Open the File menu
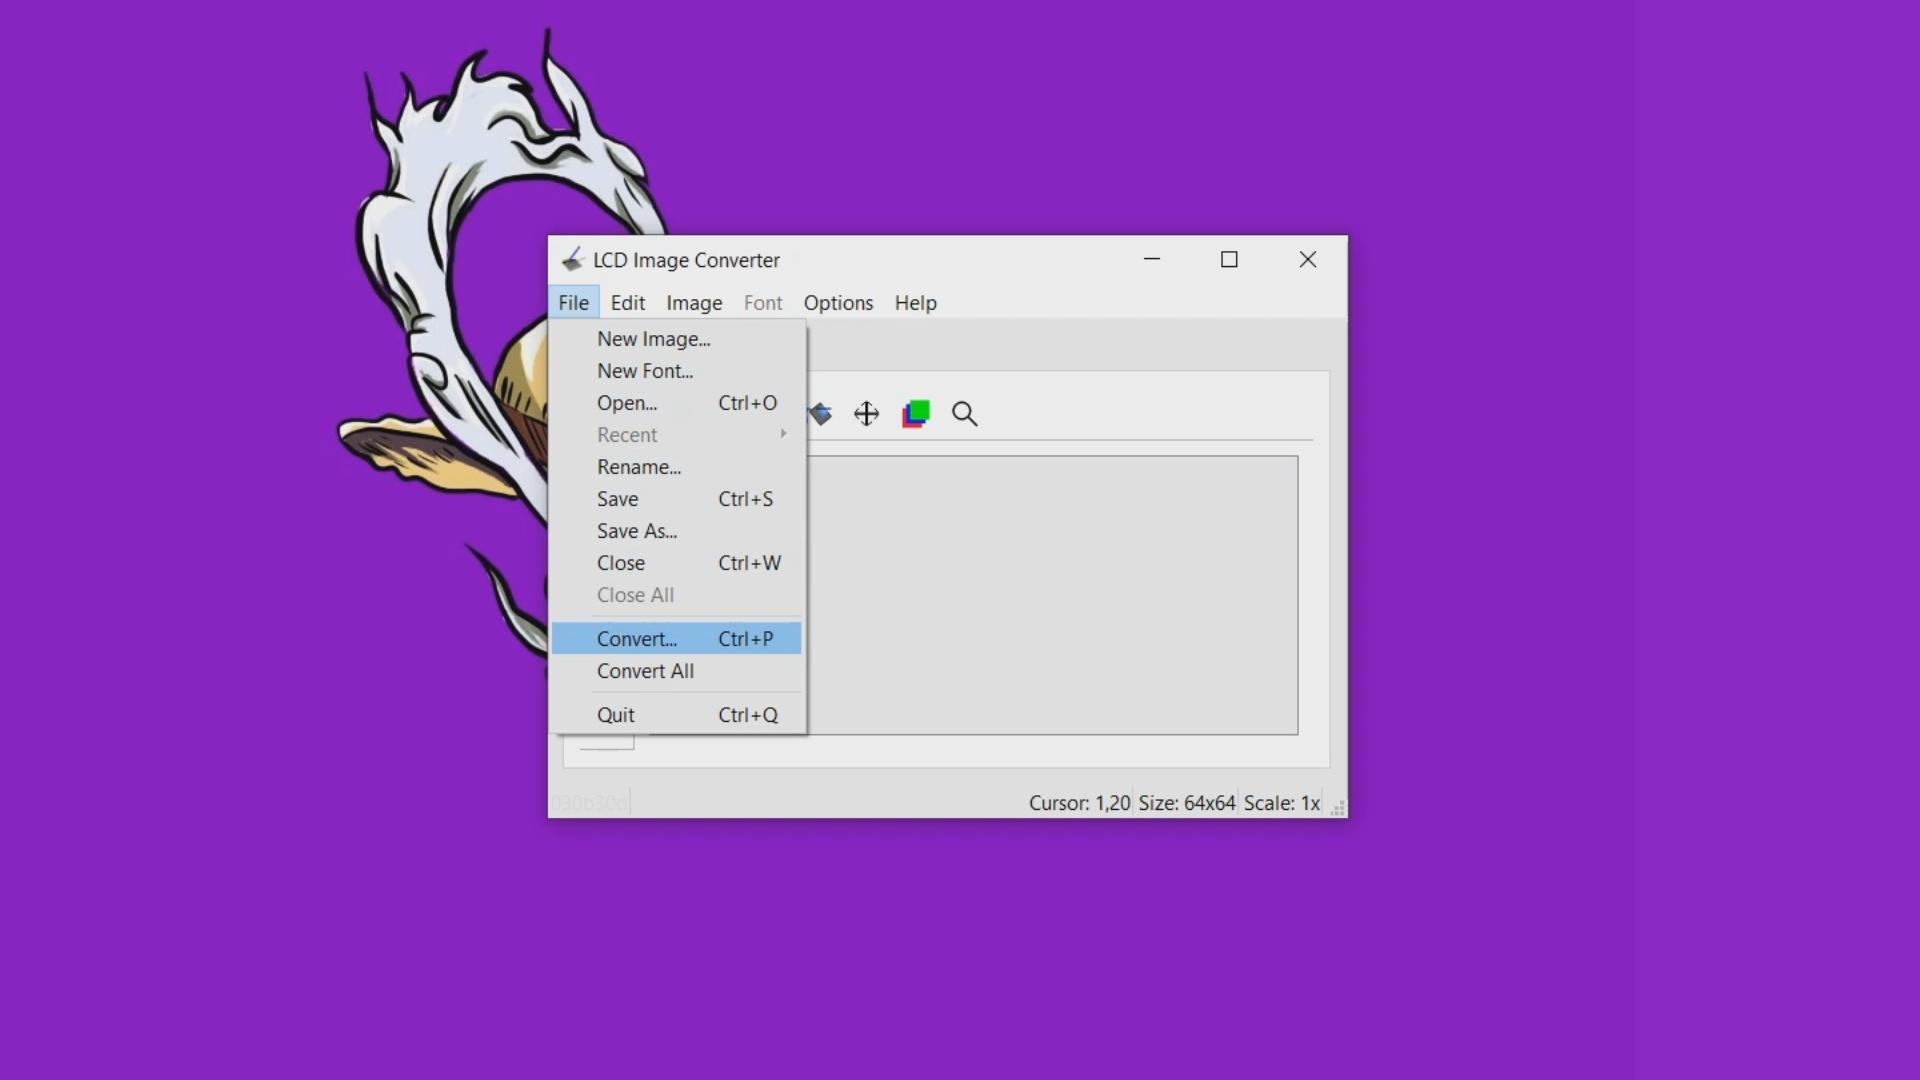The width and height of the screenshot is (1920, 1080). (x=573, y=303)
